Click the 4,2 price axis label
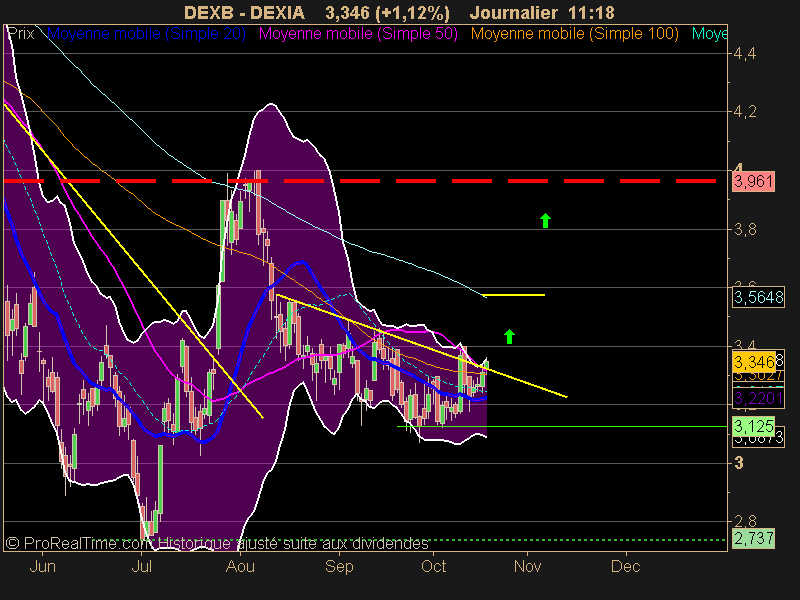 coord(745,111)
